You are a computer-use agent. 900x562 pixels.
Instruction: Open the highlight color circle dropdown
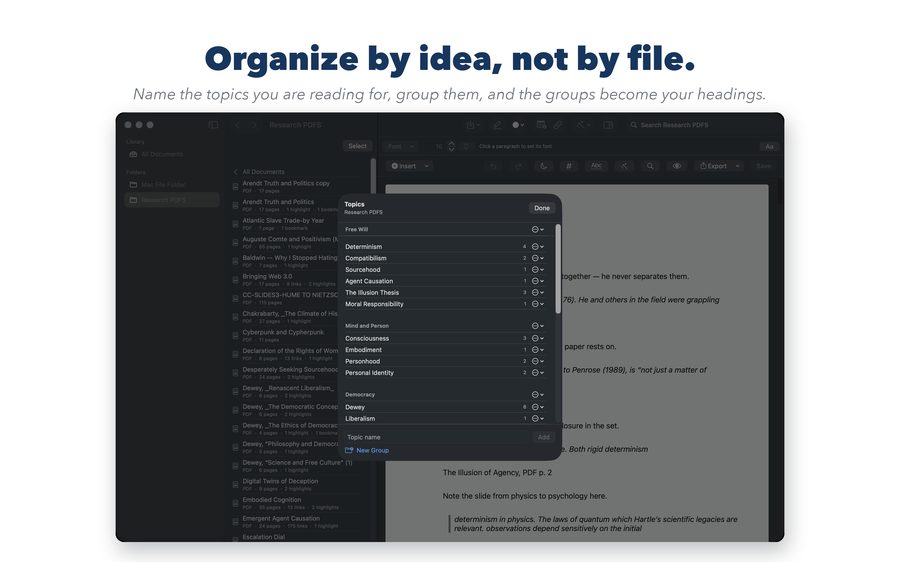click(518, 125)
